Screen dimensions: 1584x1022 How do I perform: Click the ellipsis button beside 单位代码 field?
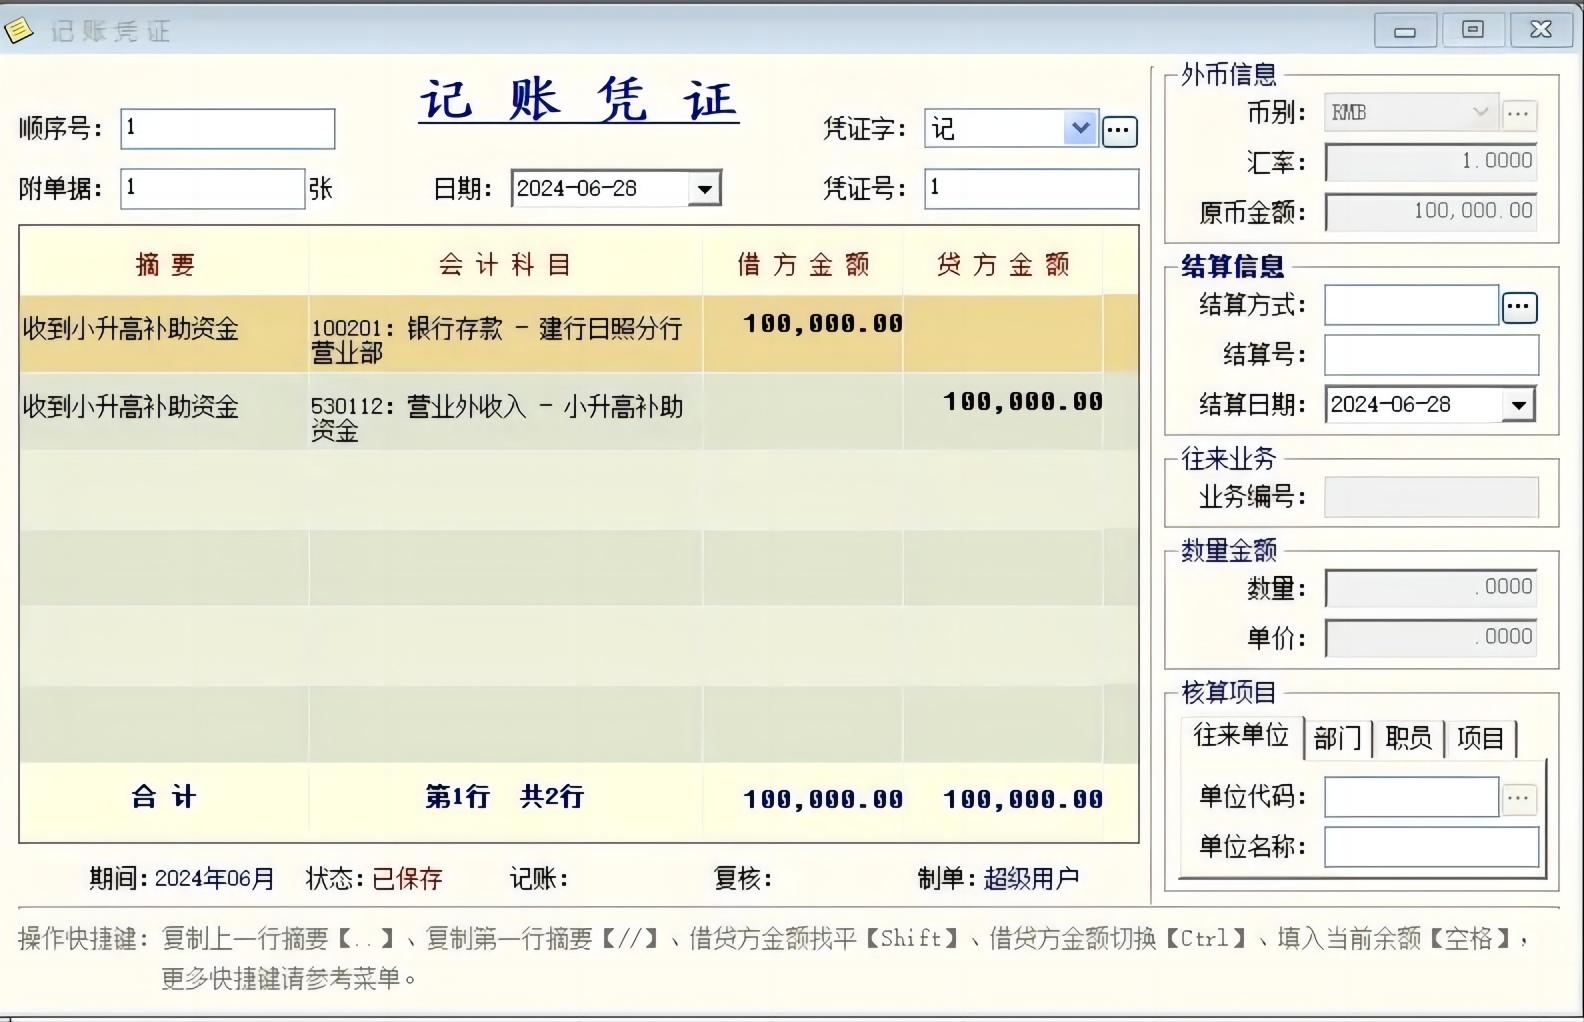tap(1519, 798)
